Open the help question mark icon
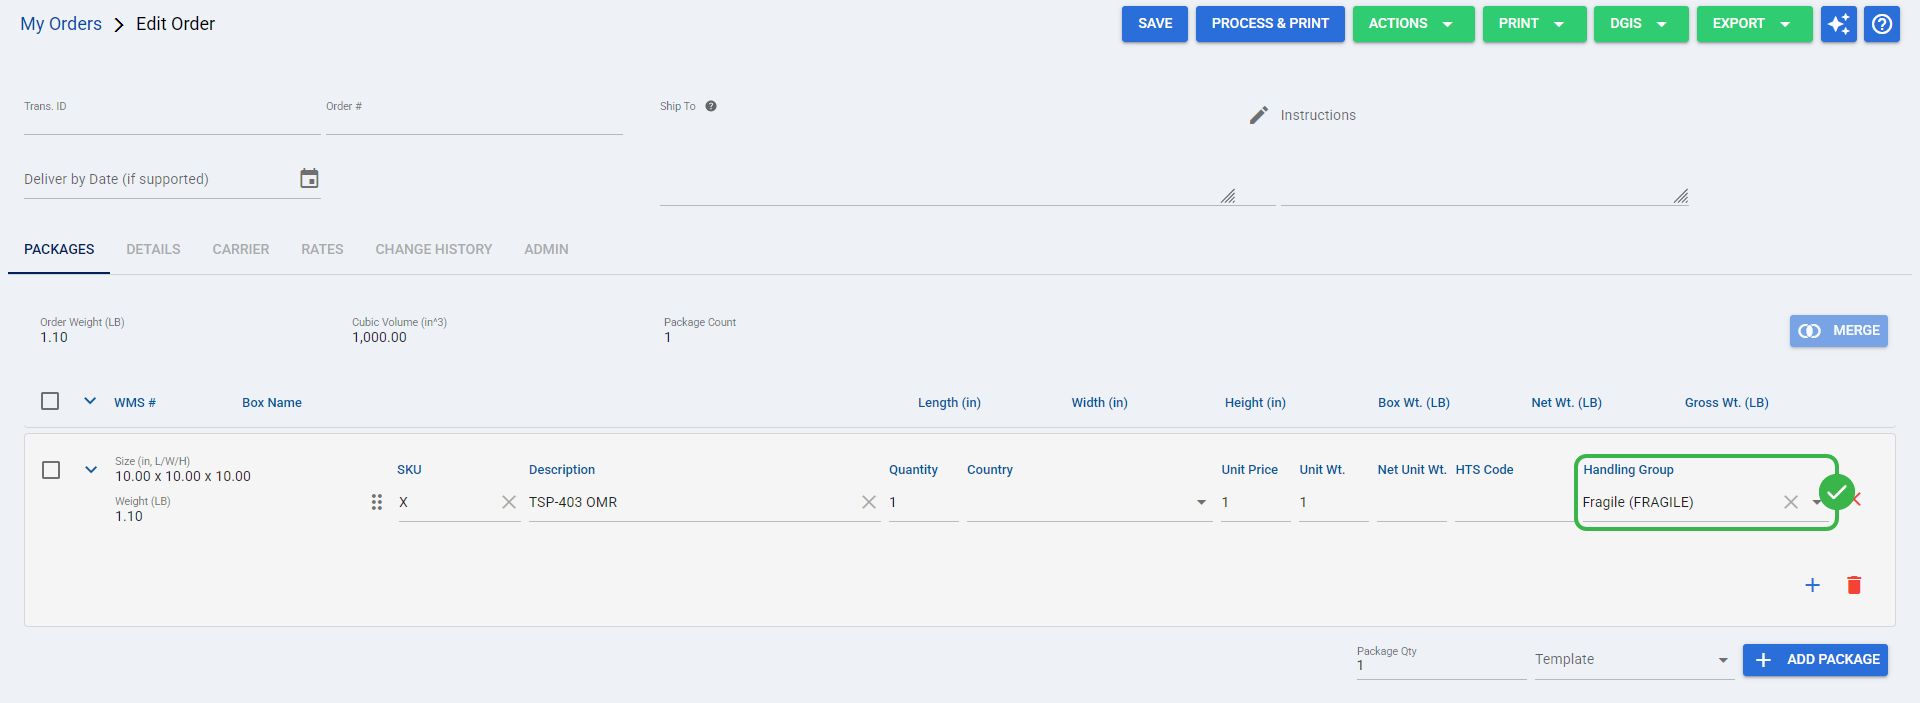Screen dimensions: 1920x703 point(1882,24)
